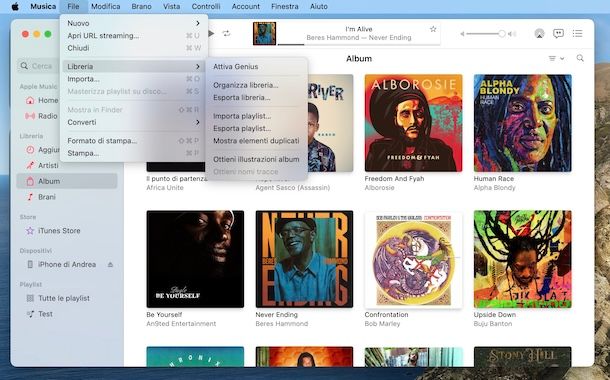This screenshot has width=610, height=380.
Task: Open AirPlay output selector
Action: point(539,33)
